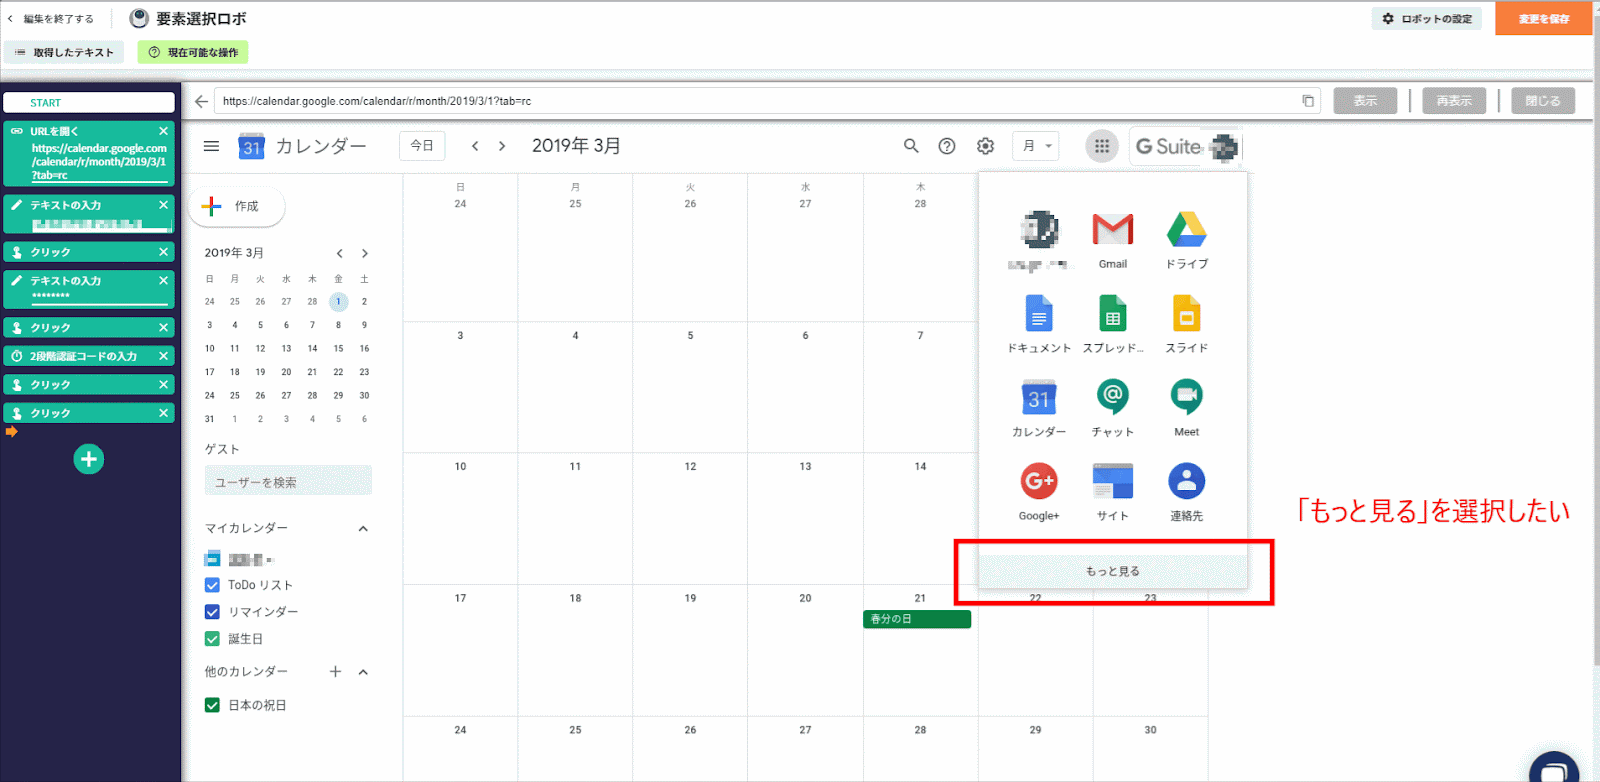The width and height of the screenshot is (1600, 782).
Task: Open calendar help question mark icon
Action: [946, 146]
